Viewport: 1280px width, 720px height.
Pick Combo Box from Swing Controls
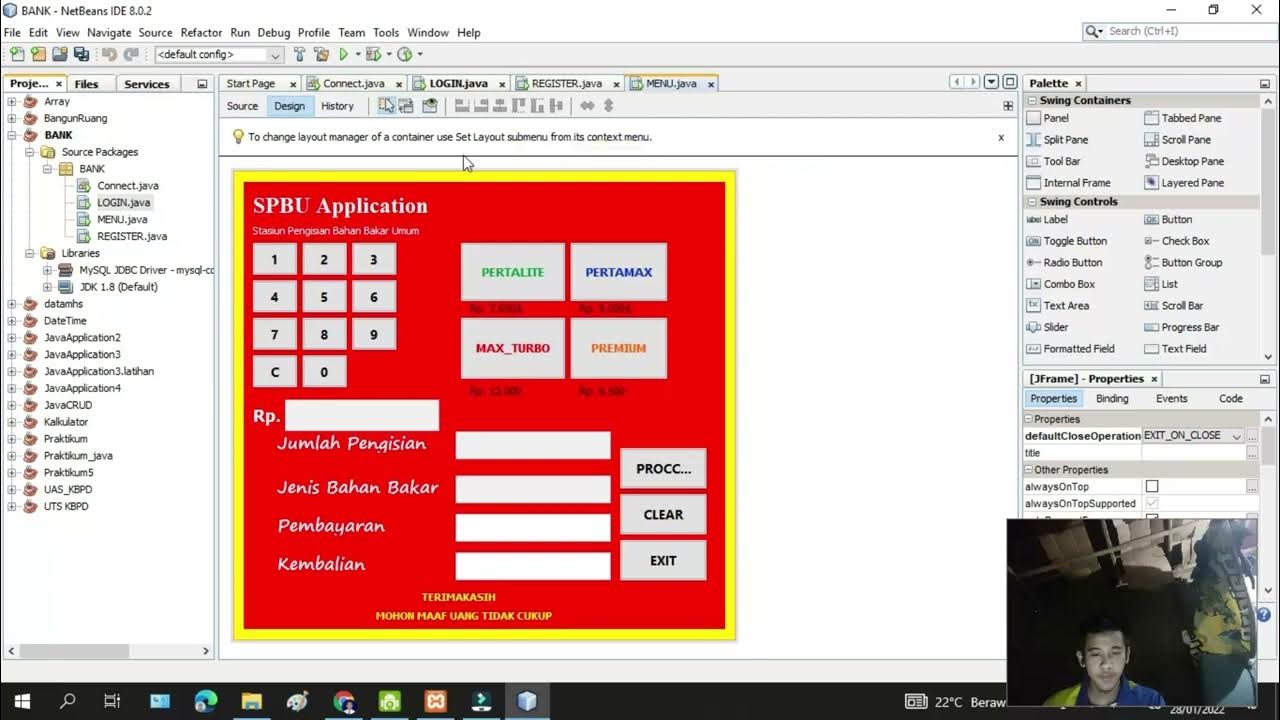pyautogui.click(x=1061, y=284)
